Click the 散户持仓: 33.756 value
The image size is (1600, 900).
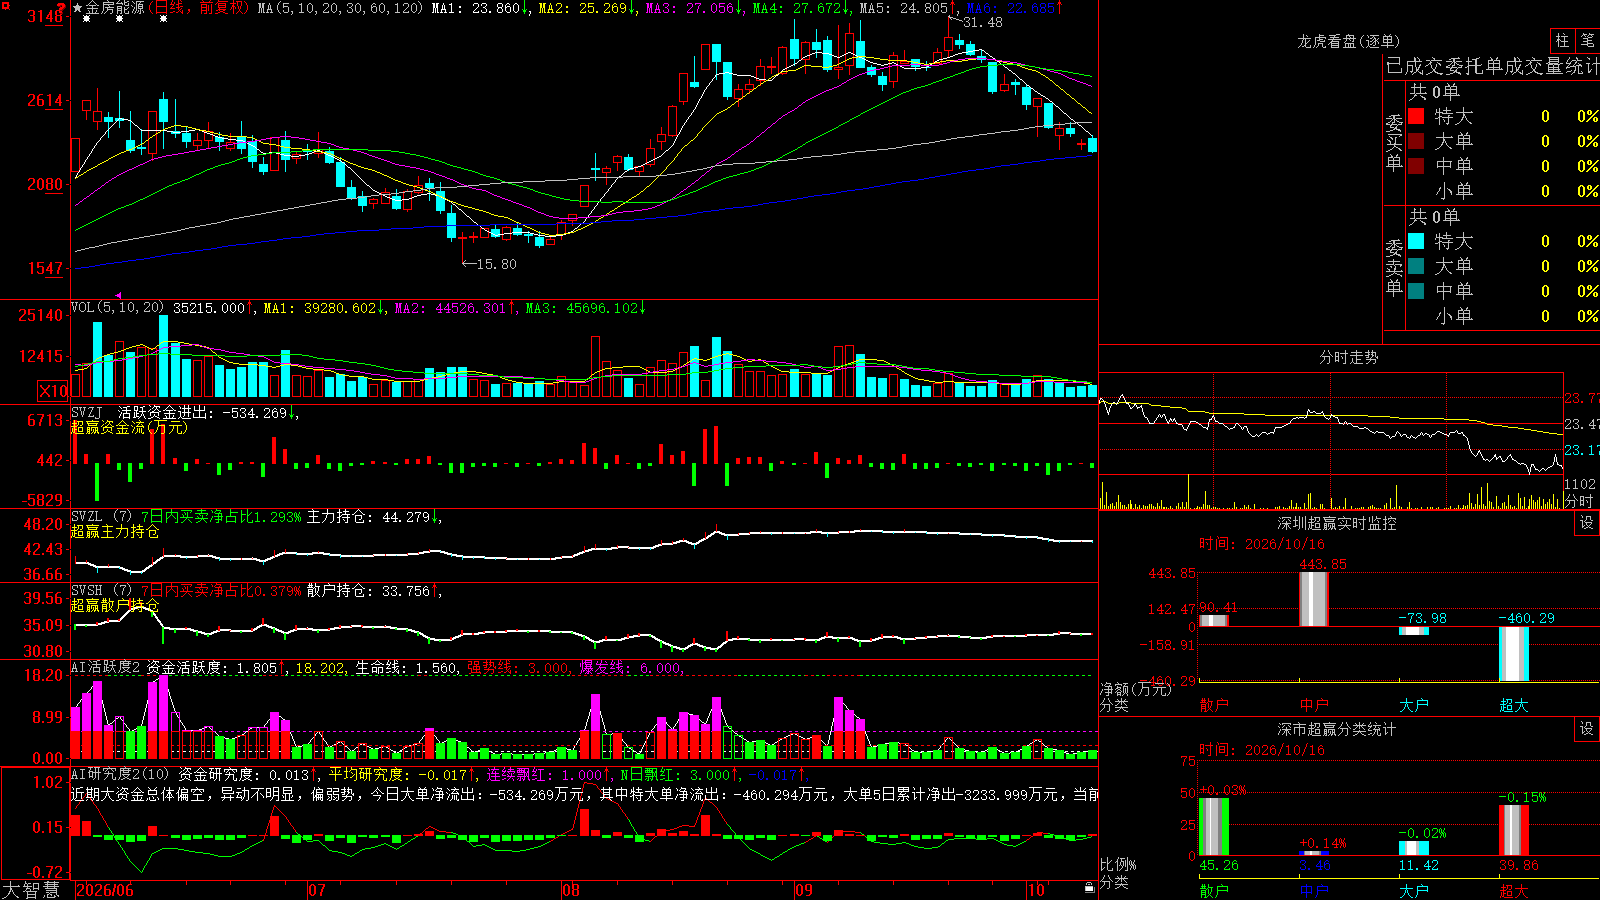(368, 591)
